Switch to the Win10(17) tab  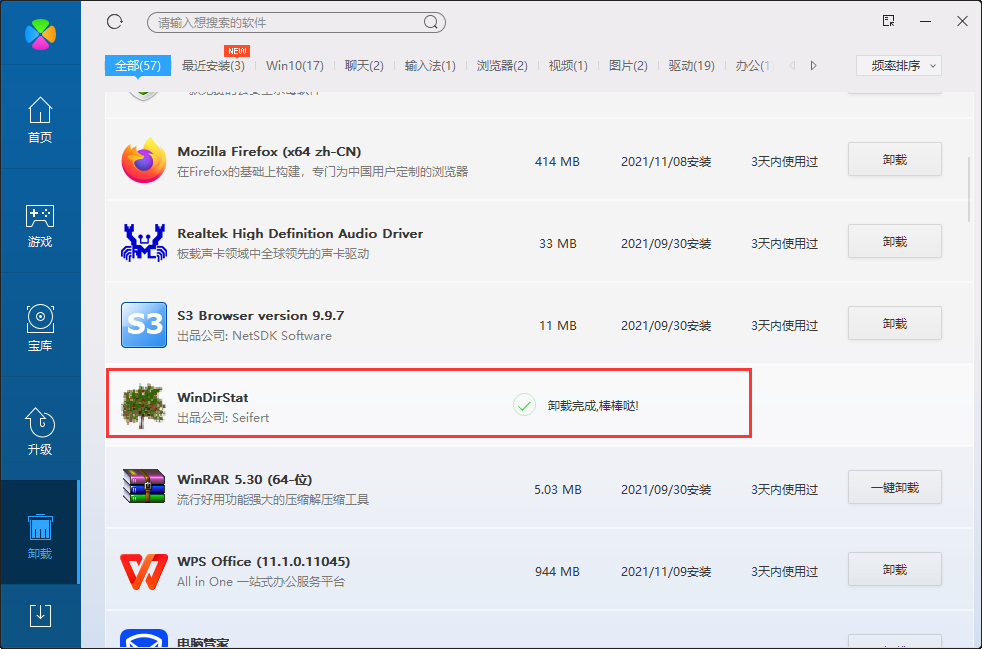[x=295, y=66]
